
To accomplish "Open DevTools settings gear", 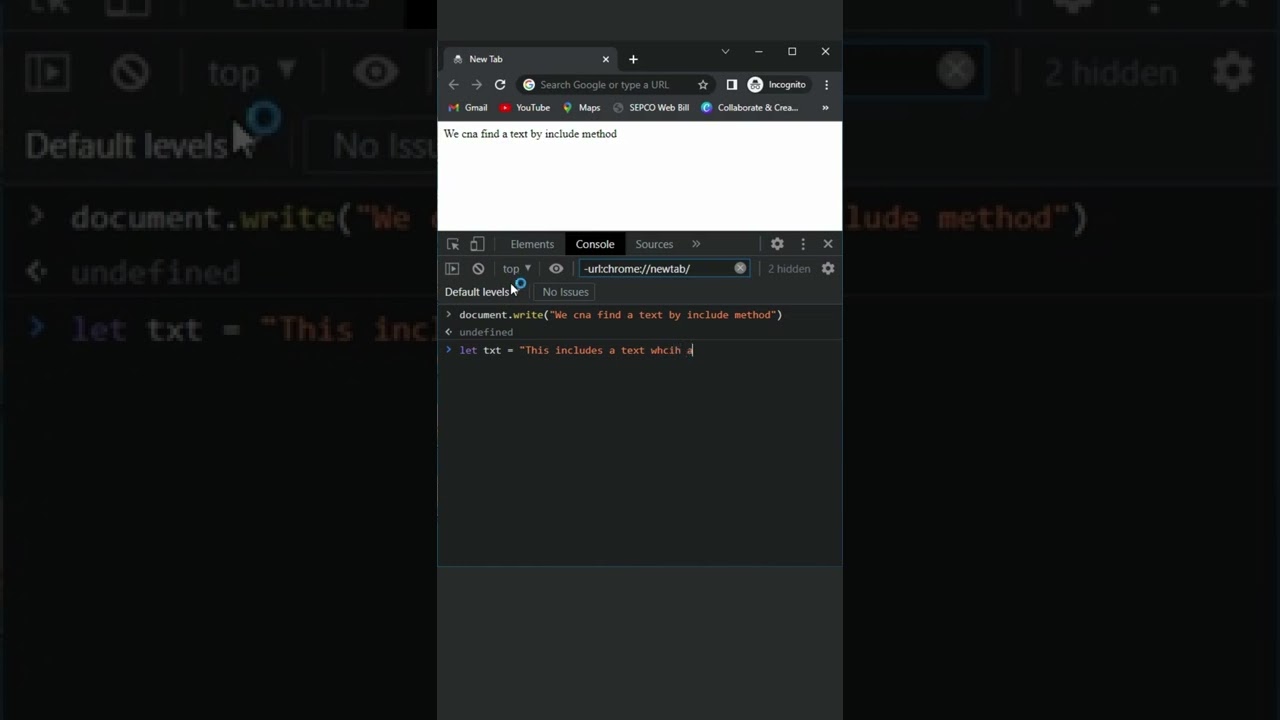I will 777,244.
